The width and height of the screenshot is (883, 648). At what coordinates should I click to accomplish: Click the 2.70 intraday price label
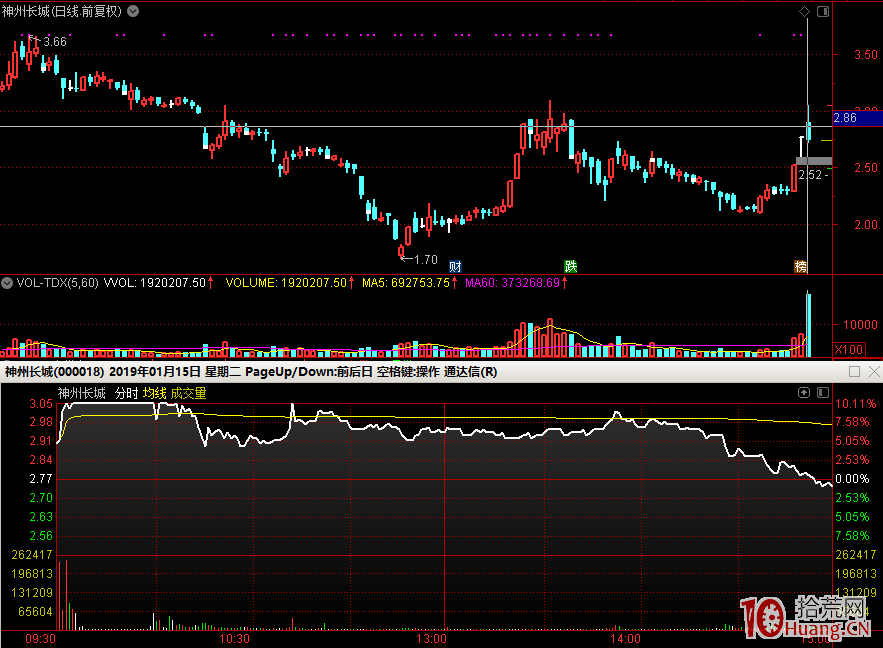pyautogui.click(x=41, y=498)
